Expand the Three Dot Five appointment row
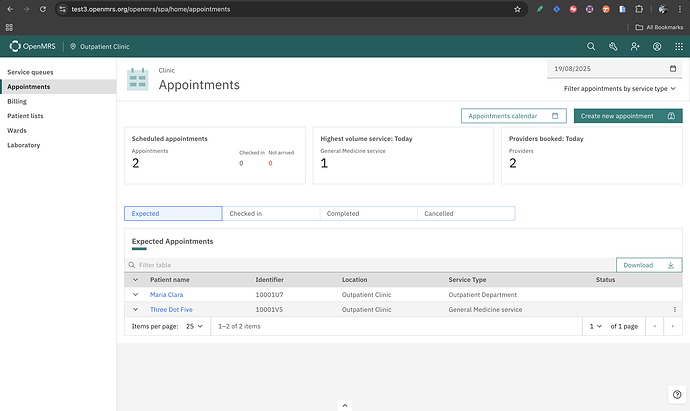The width and height of the screenshot is (690, 411). pos(135,310)
